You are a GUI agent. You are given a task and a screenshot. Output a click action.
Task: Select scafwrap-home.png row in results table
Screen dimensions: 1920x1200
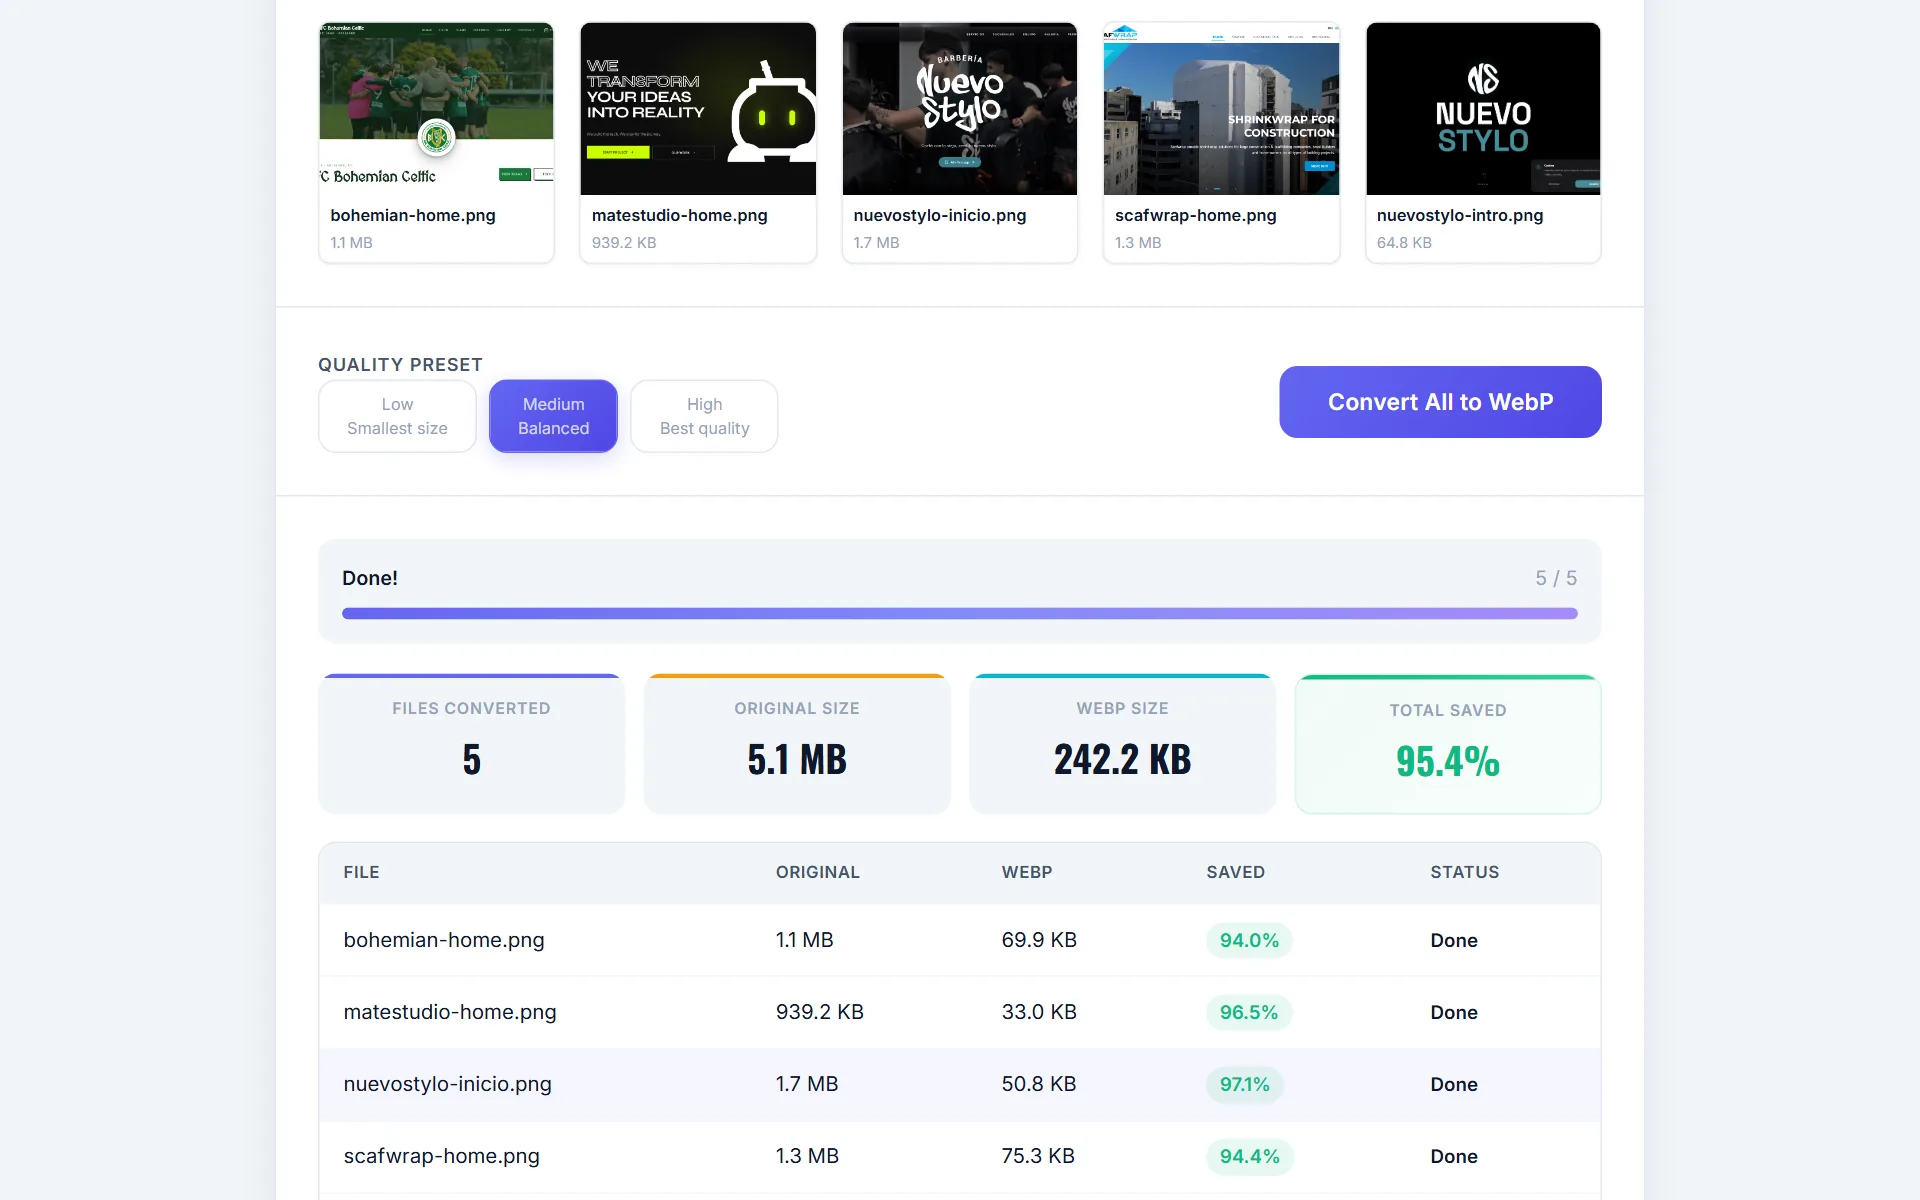(x=960, y=1156)
